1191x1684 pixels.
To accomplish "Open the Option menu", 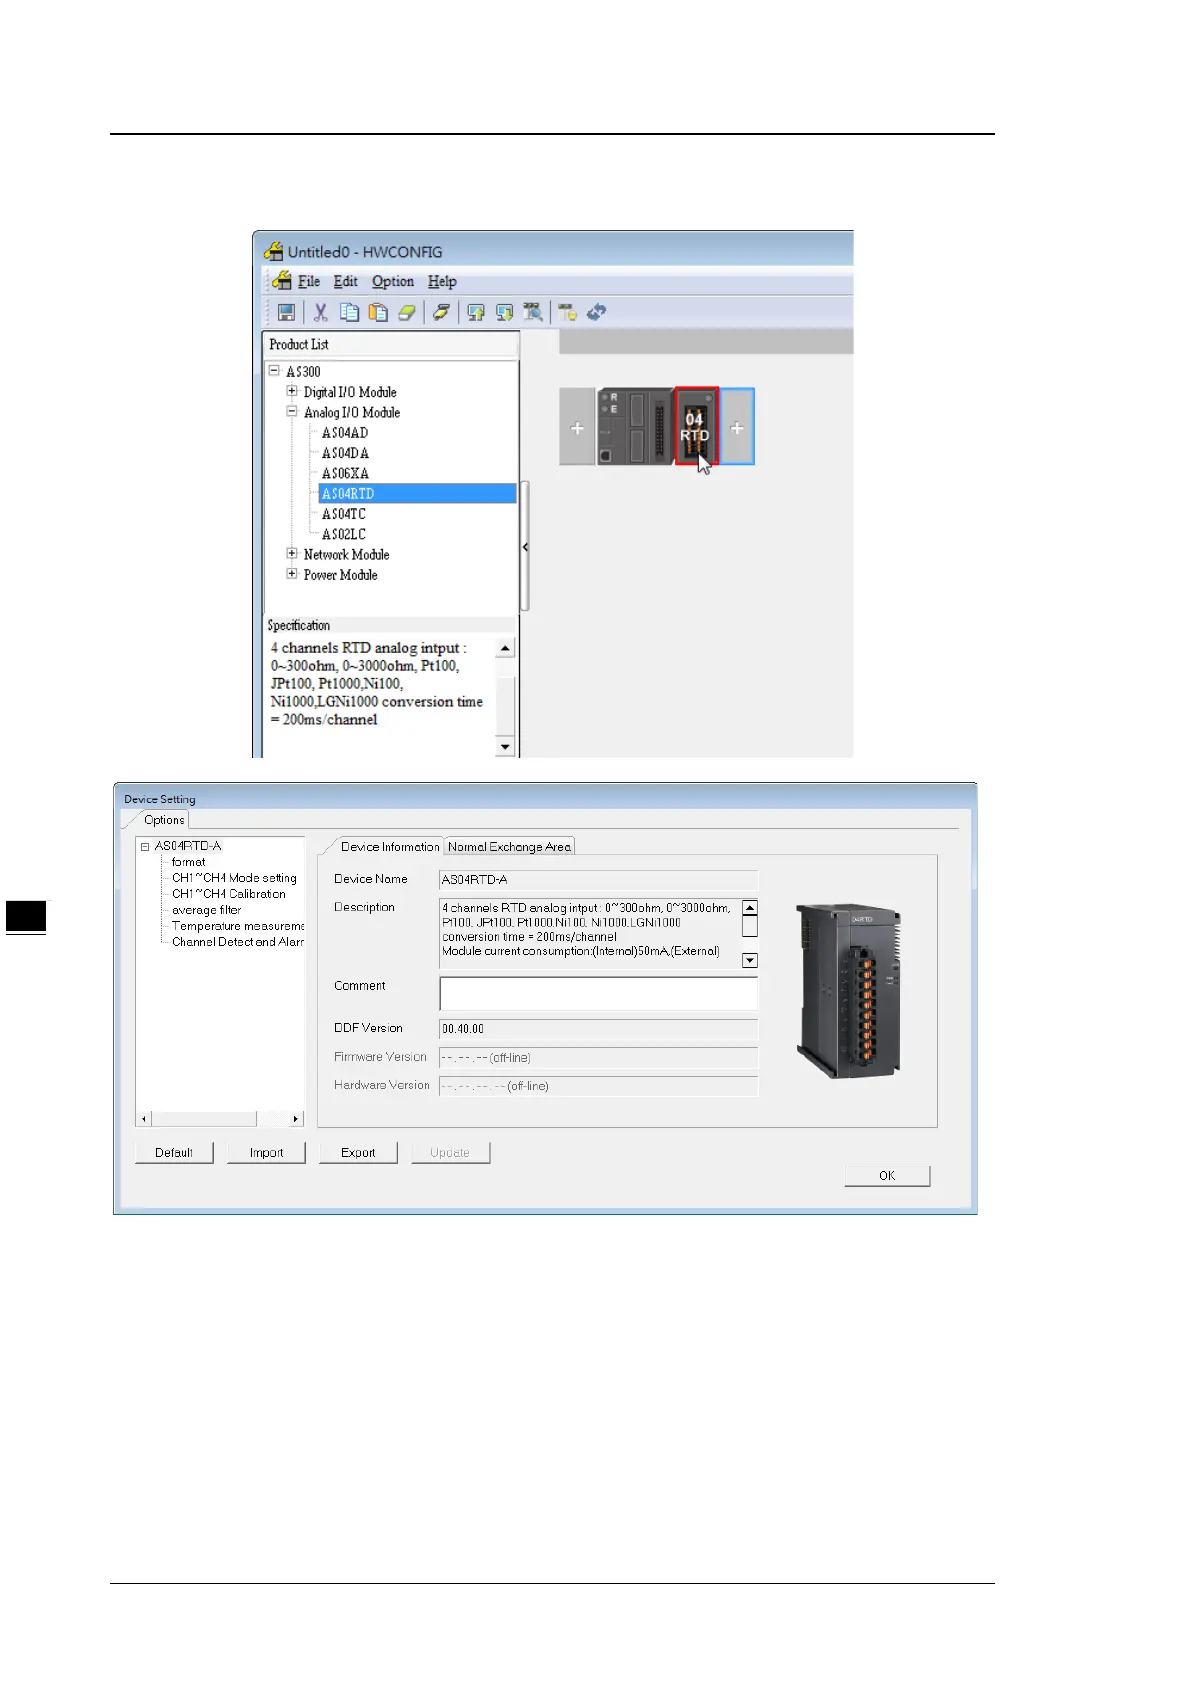I will pyautogui.click(x=393, y=282).
